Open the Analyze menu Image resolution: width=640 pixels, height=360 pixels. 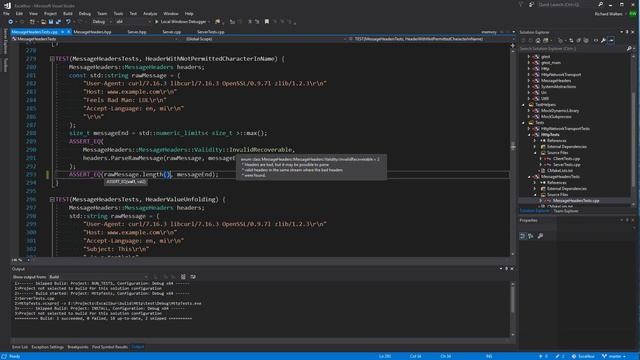pyautogui.click(x=150, y=13)
